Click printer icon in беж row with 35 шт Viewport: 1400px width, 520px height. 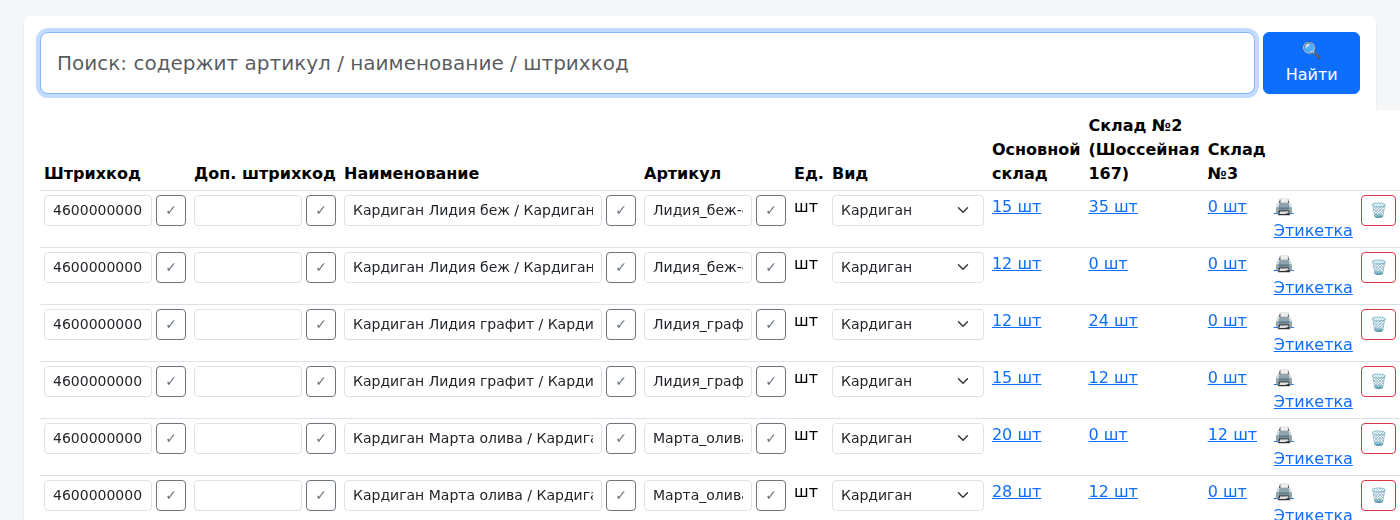click(x=1284, y=207)
